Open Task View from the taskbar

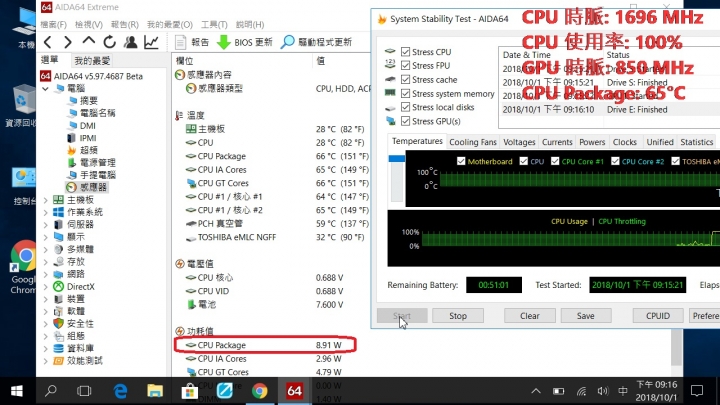84,391
